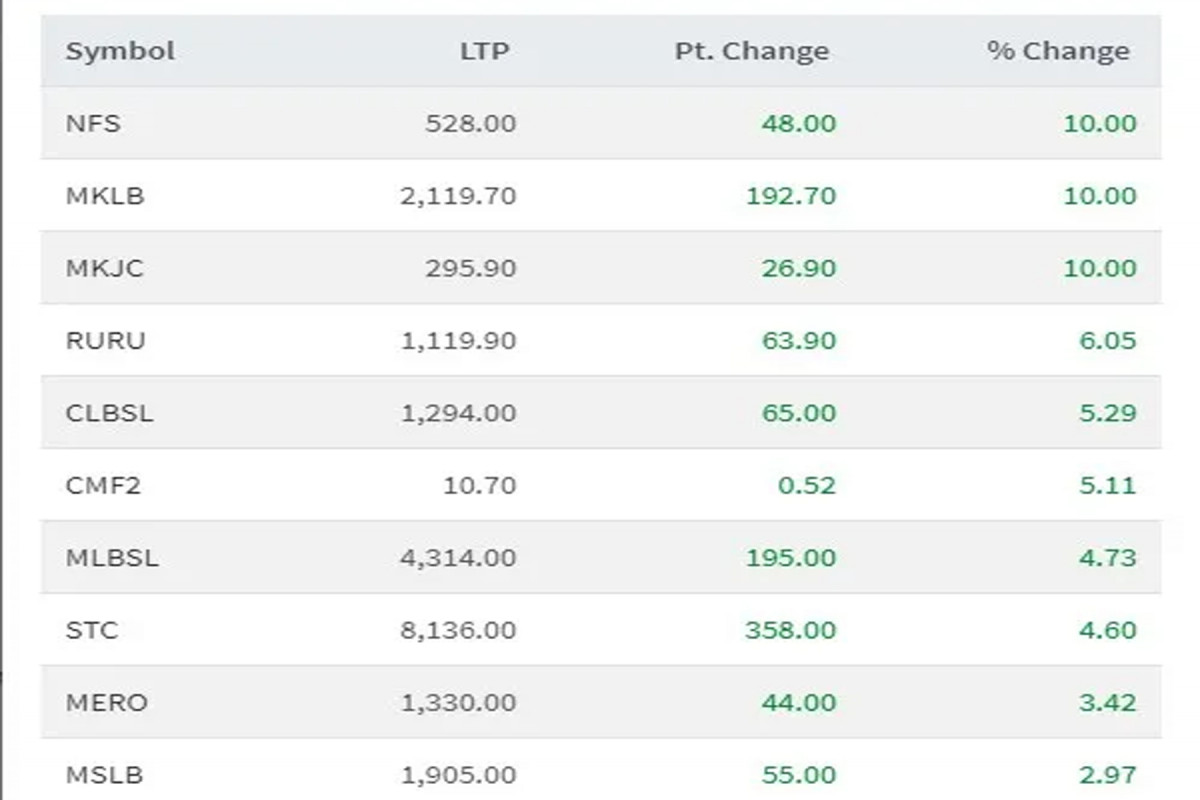Click STC's LTP value 8,136.00

(x=458, y=631)
